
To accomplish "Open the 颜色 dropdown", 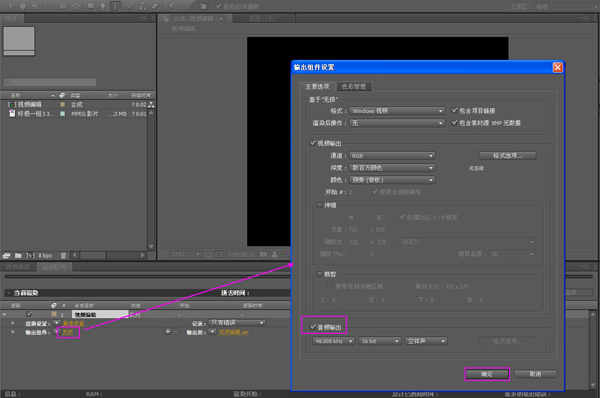I will (392, 180).
